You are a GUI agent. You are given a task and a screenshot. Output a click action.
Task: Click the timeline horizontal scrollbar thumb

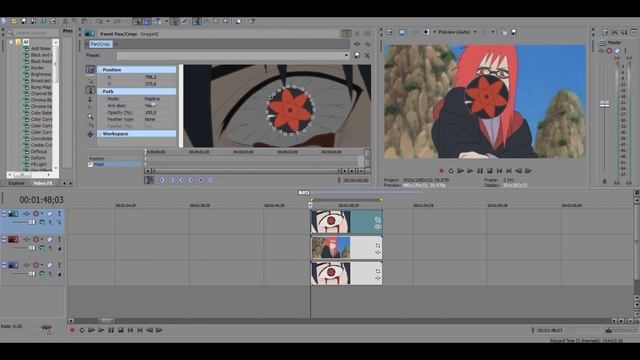(107, 321)
